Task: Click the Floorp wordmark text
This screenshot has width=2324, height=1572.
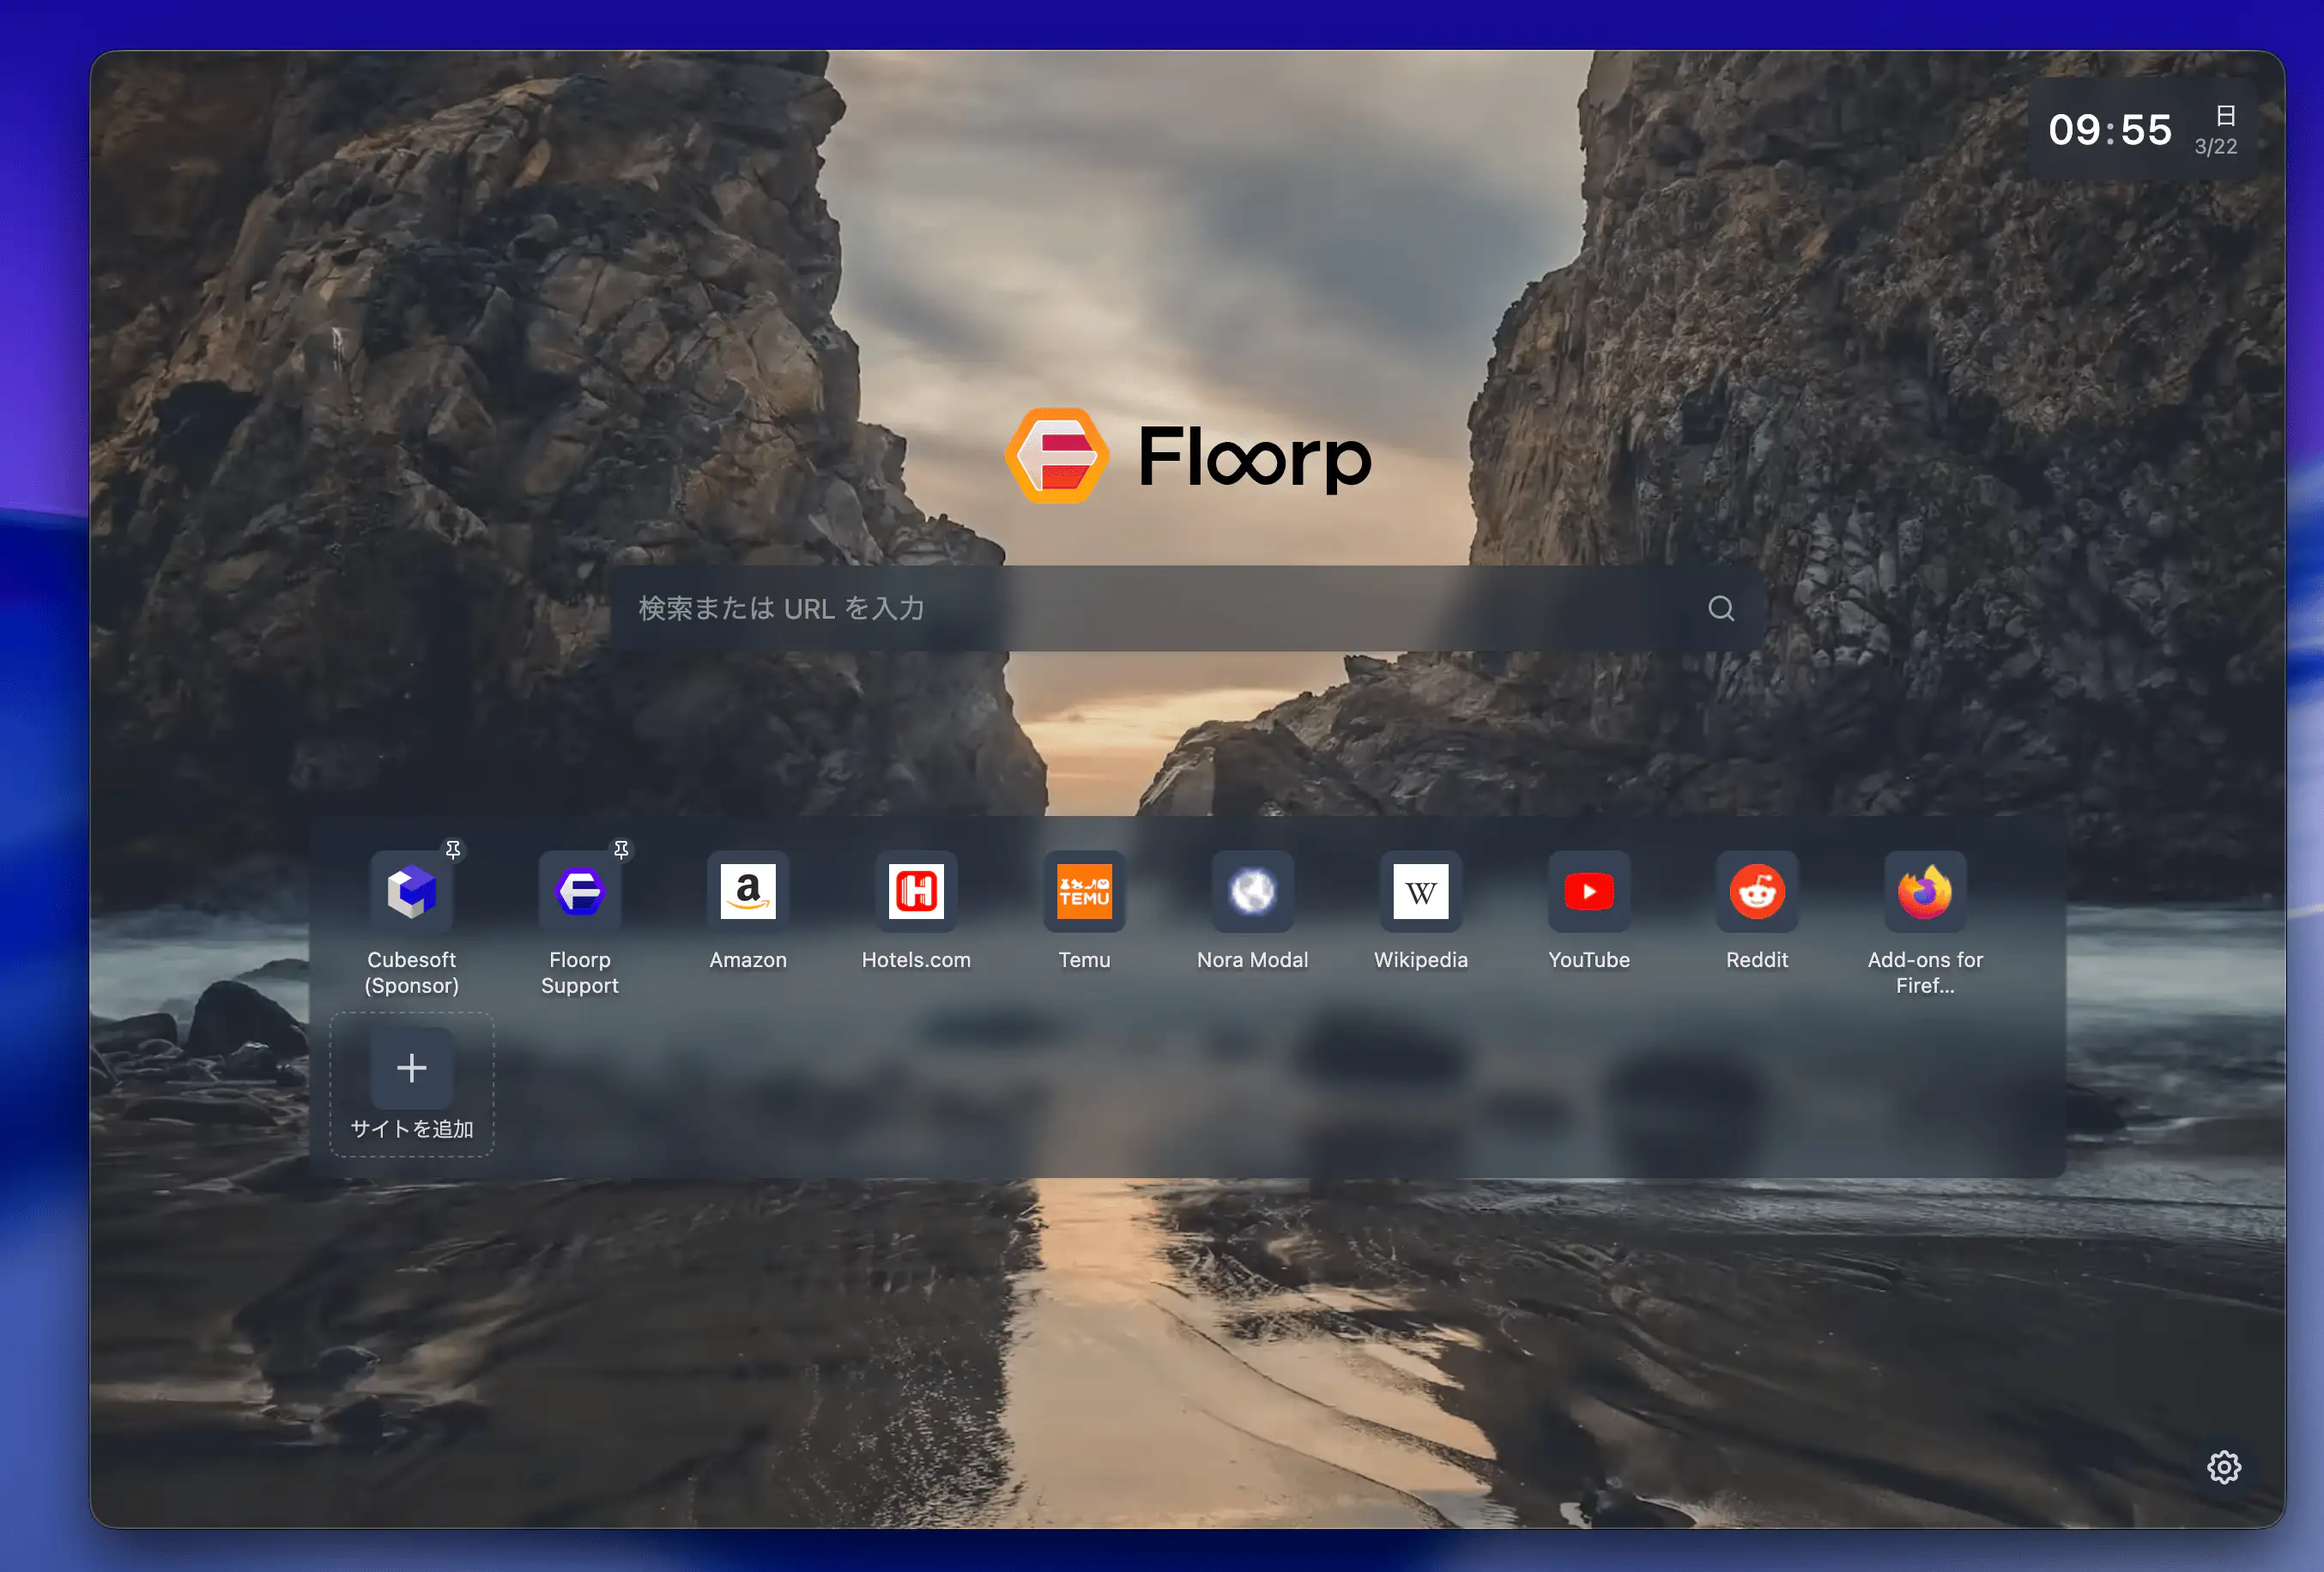Action: [1254, 458]
